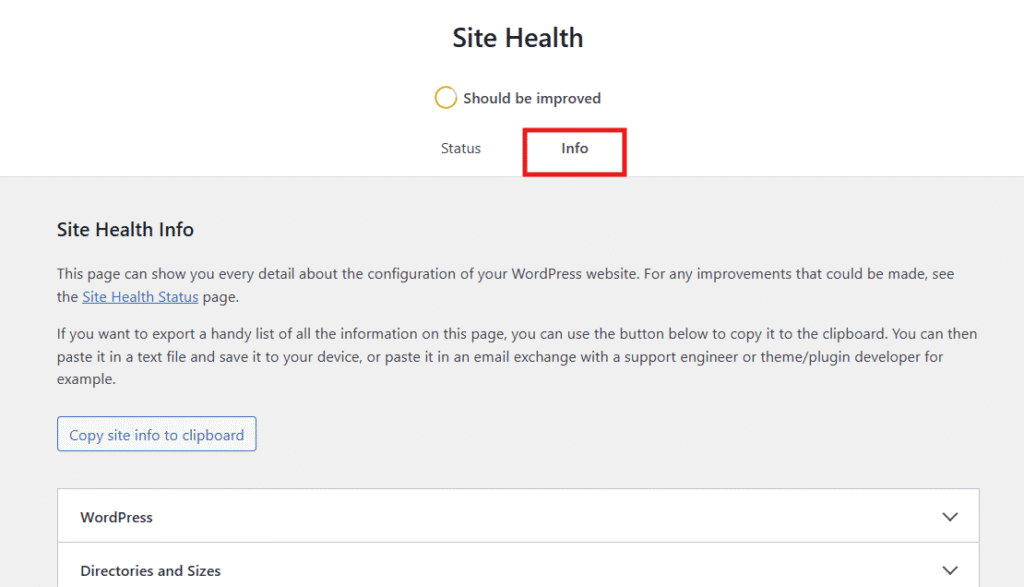
Task: Click the yellow site health status circle
Action: (445, 98)
